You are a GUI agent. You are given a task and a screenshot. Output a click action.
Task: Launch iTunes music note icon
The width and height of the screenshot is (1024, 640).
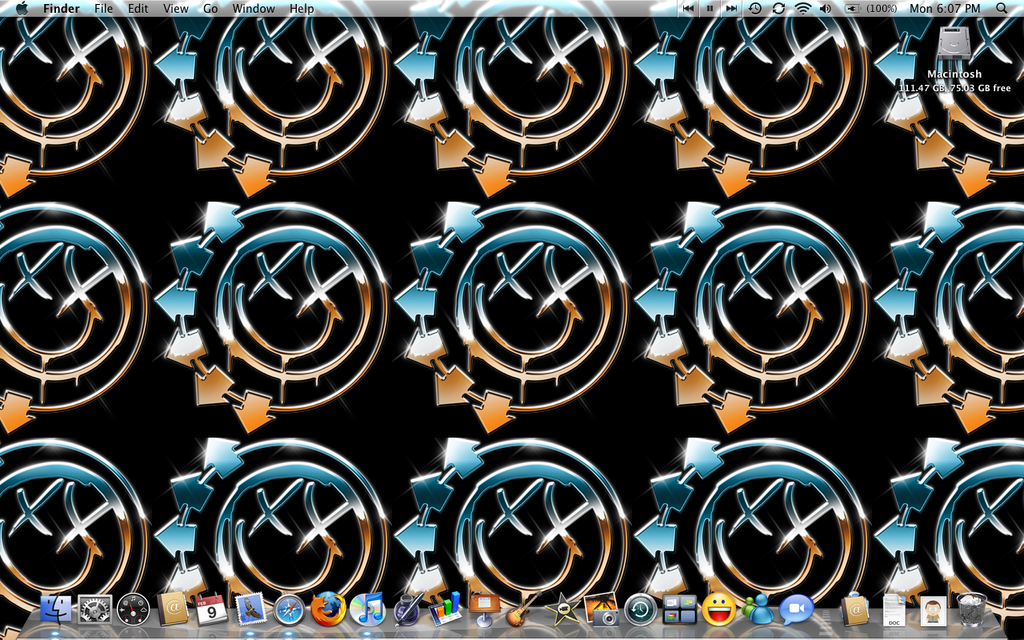(x=367, y=609)
